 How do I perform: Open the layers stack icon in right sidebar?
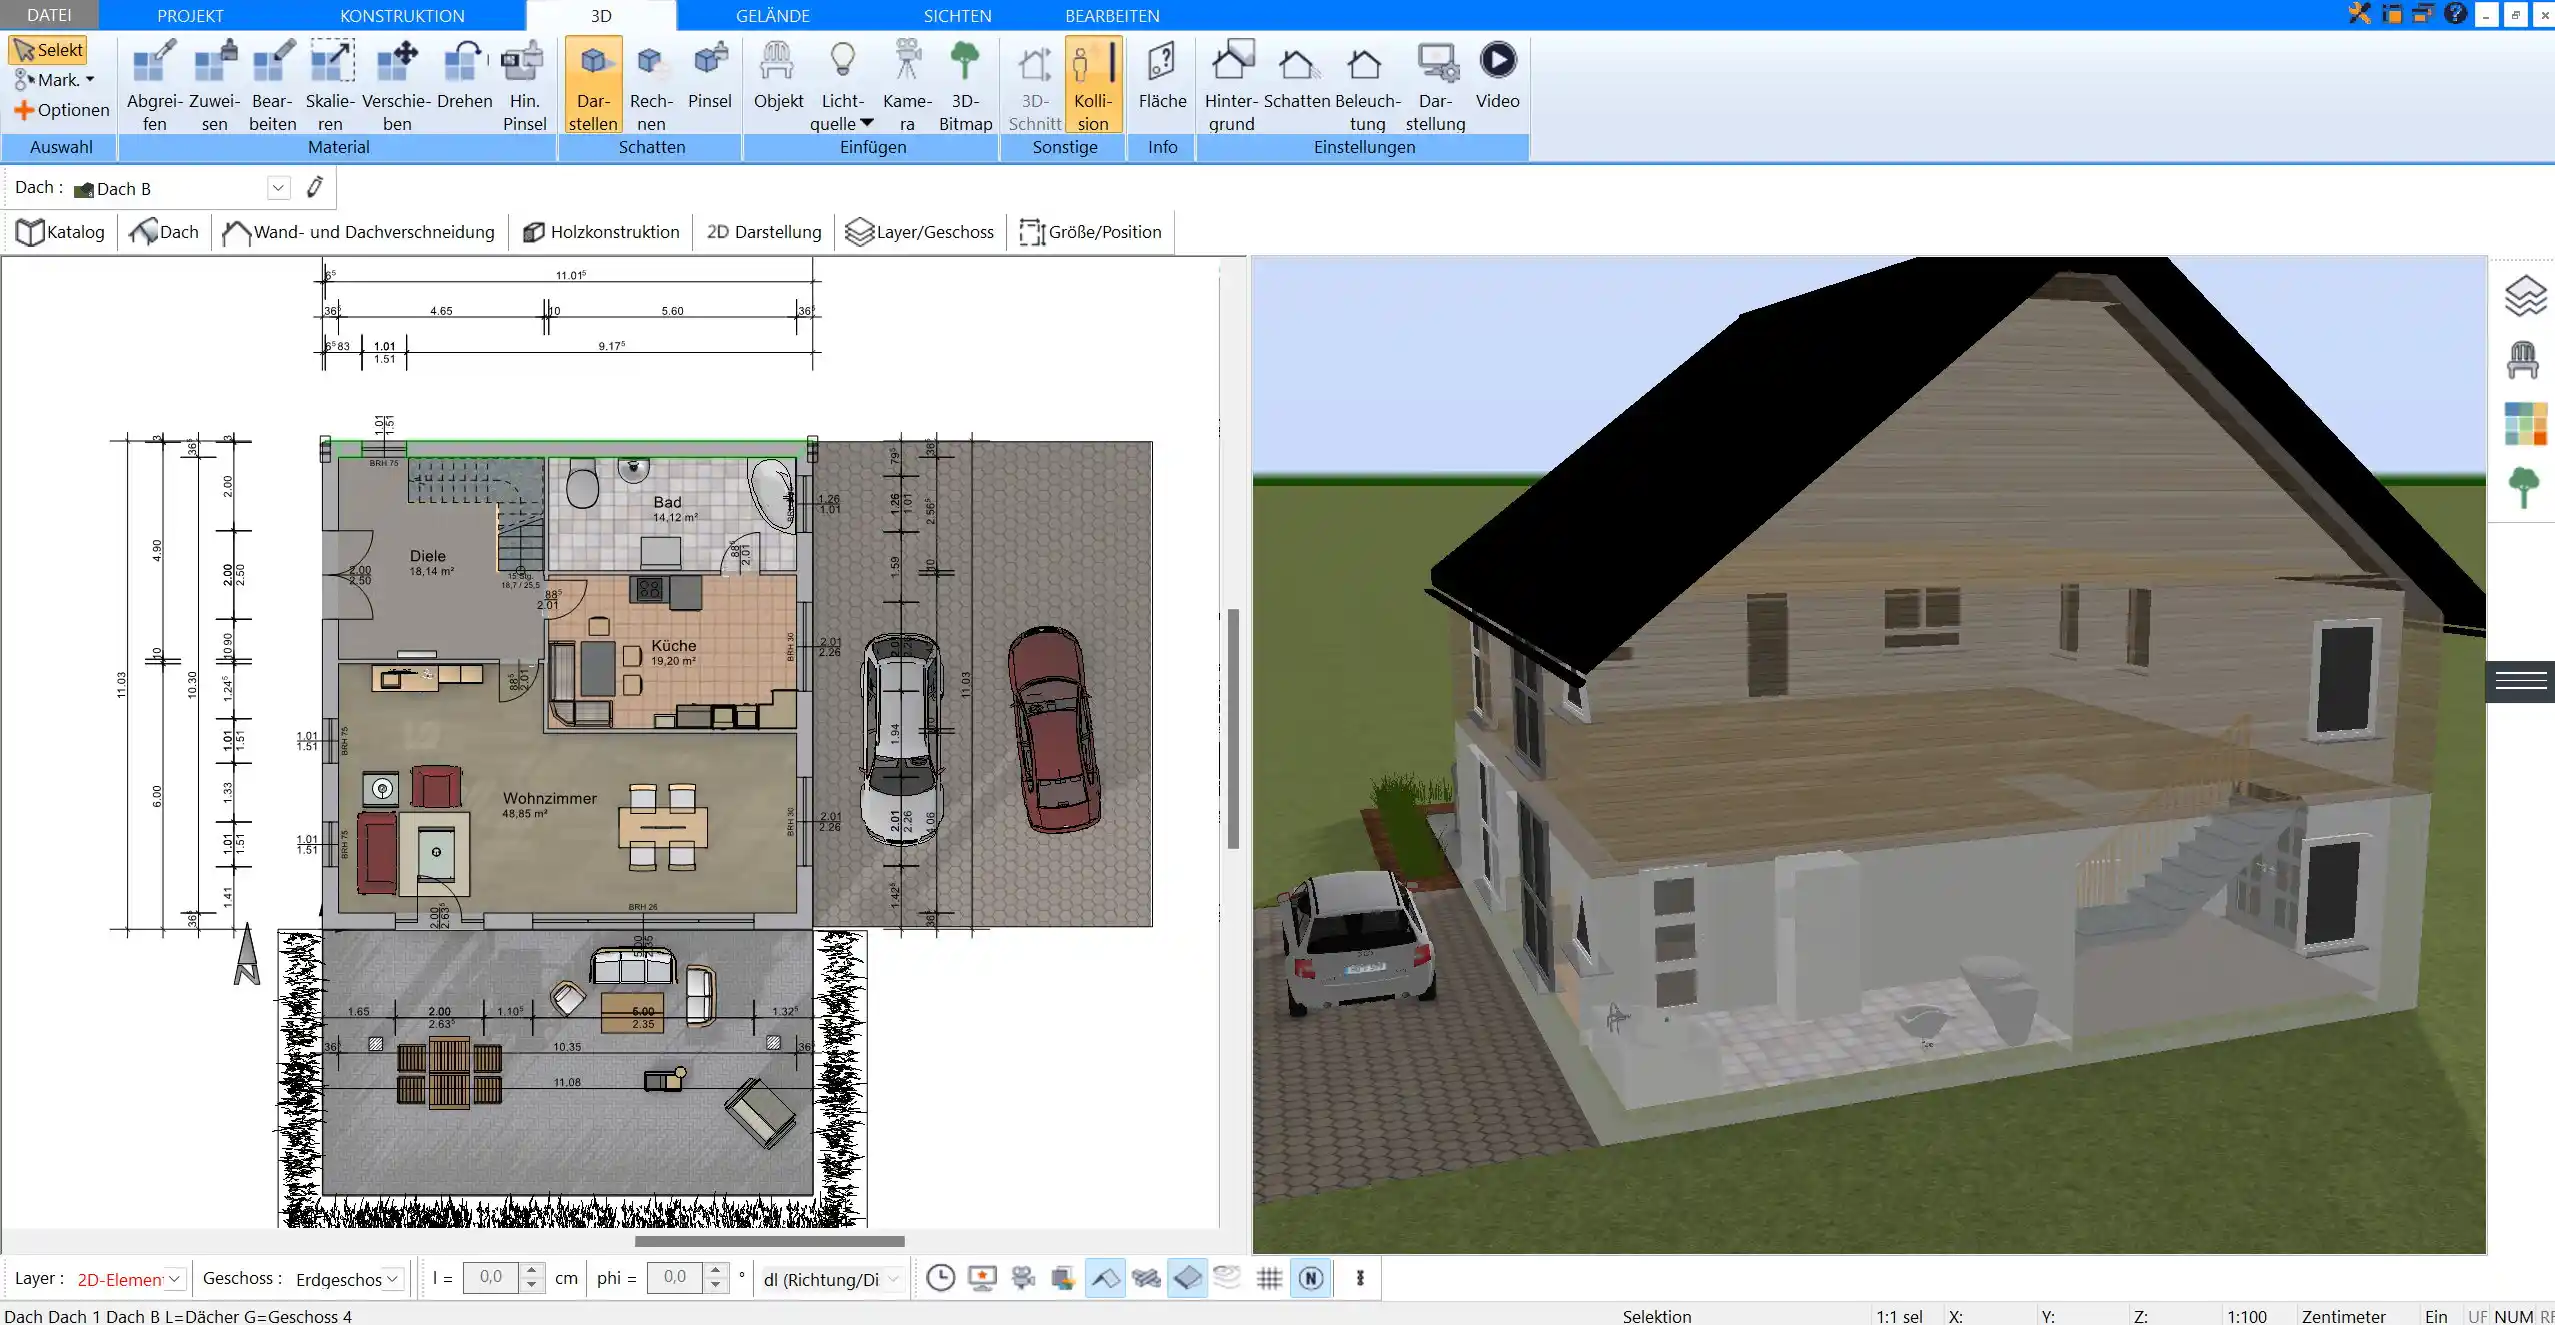click(x=2524, y=297)
